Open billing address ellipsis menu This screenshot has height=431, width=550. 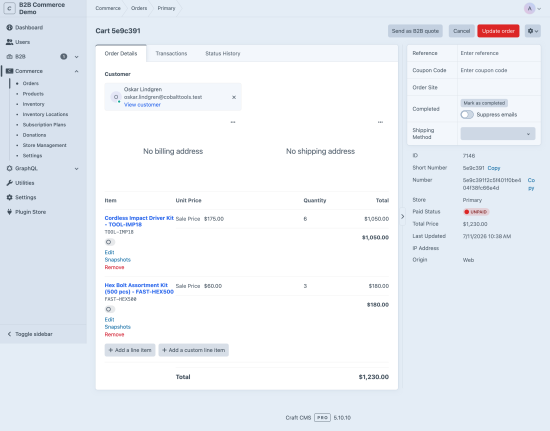tap(233, 122)
